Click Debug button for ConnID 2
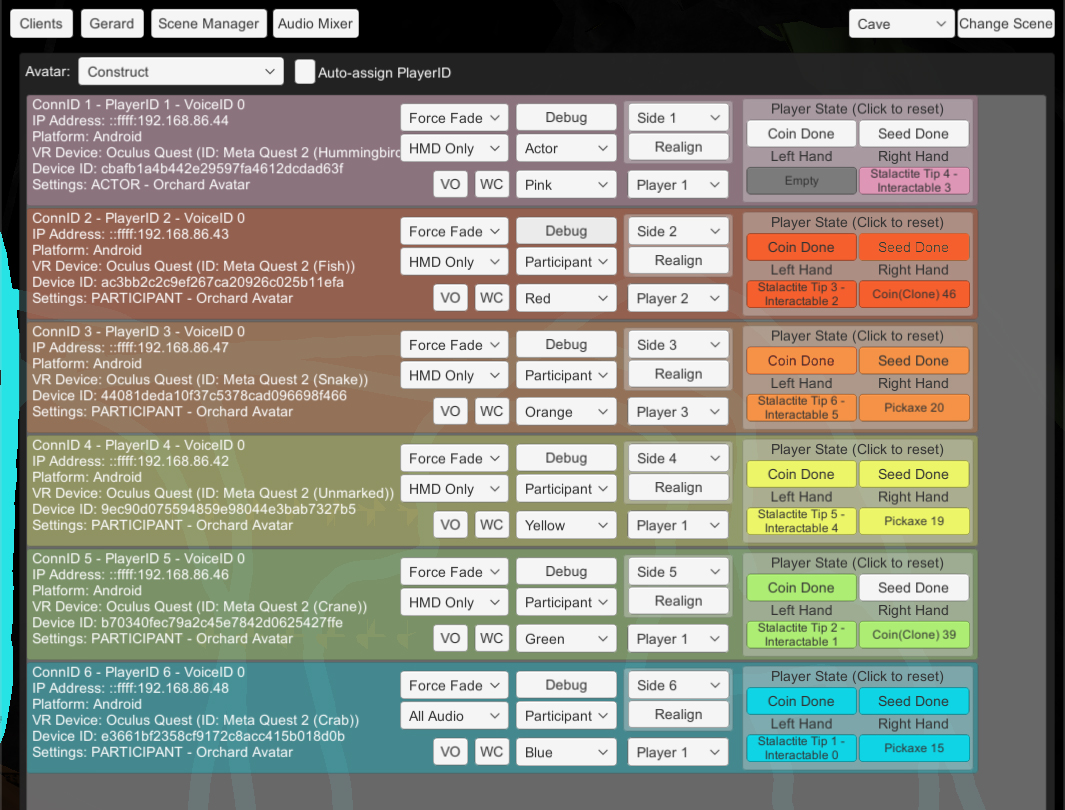Image resolution: width=1065 pixels, height=810 pixels. point(566,230)
